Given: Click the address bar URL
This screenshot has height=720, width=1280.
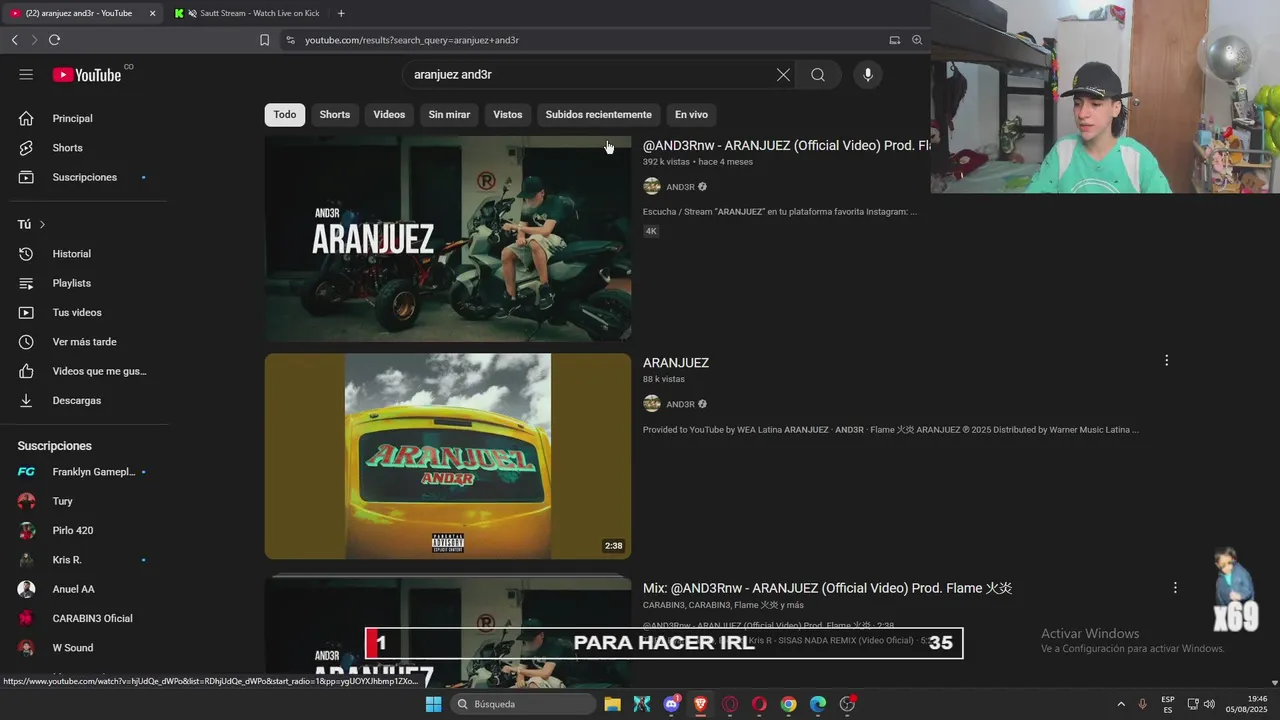Looking at the screenshot, I should pos(412,40).
